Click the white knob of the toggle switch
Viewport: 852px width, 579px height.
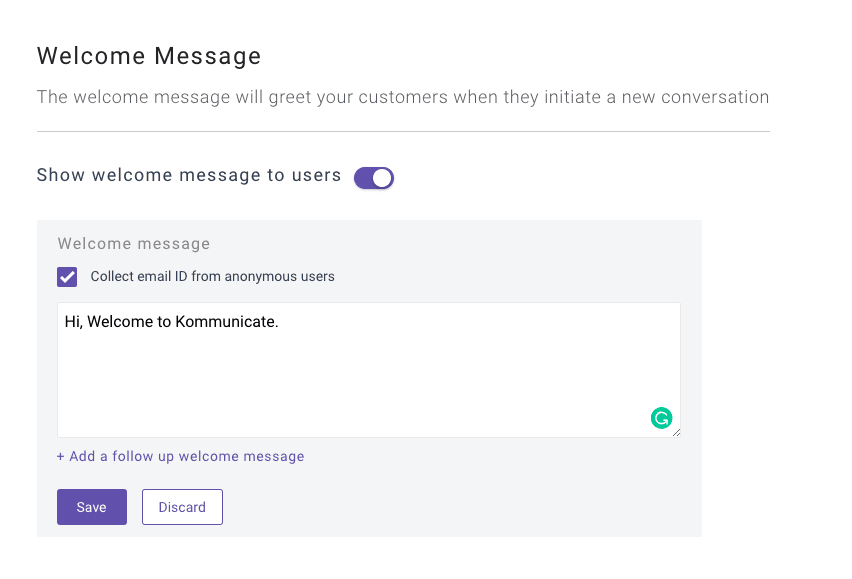pyautogui.click(x=383, y=178)
